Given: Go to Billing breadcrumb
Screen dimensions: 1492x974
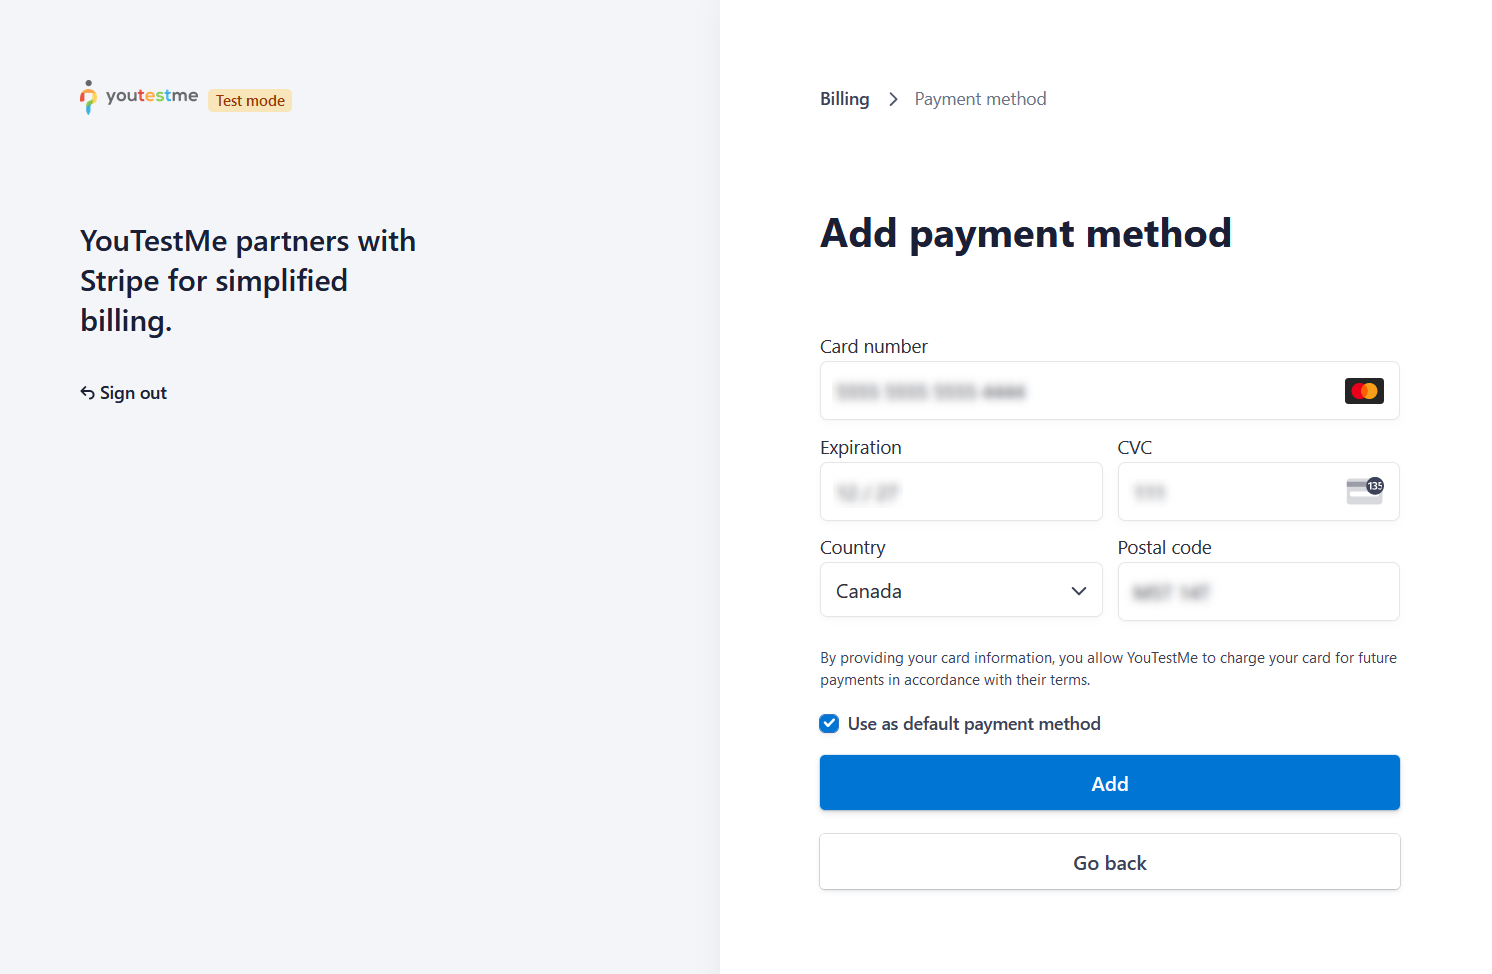Looking at the screenshot, I should tap(845, 99).
